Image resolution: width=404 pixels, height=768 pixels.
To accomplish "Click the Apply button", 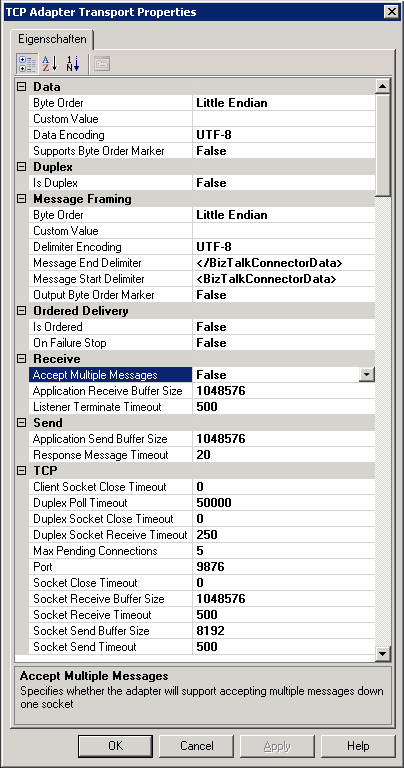I will click(277, 746).
